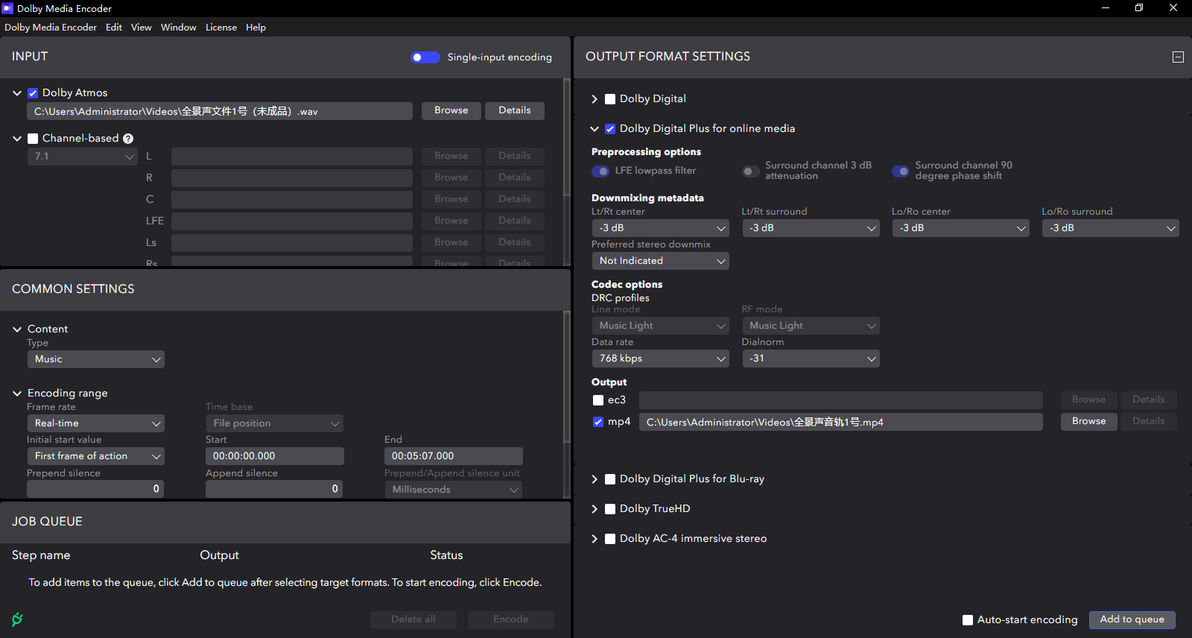Open the Window menu

pos(179,27)
